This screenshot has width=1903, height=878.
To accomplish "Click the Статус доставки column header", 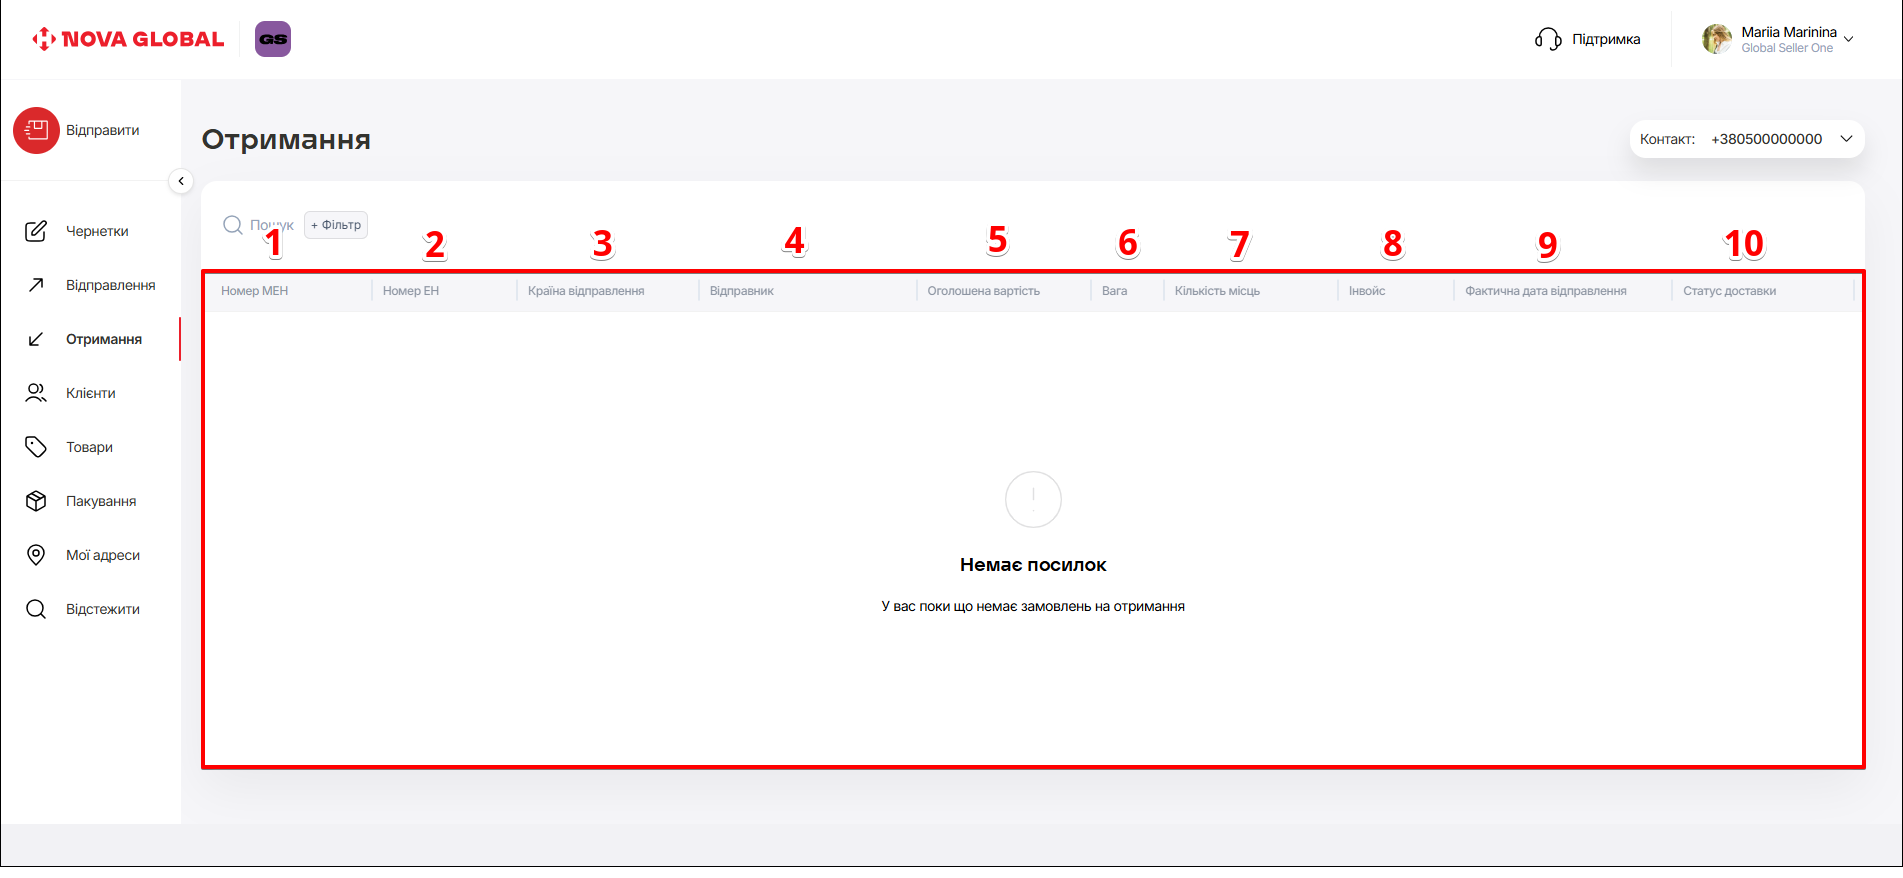I will click(1729, 291).
